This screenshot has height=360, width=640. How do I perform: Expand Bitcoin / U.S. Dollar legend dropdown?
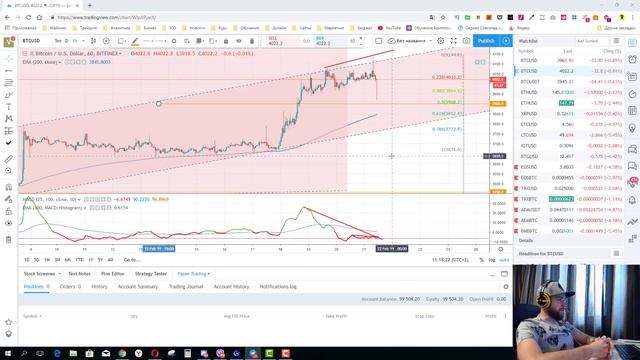tap(120, 53)
